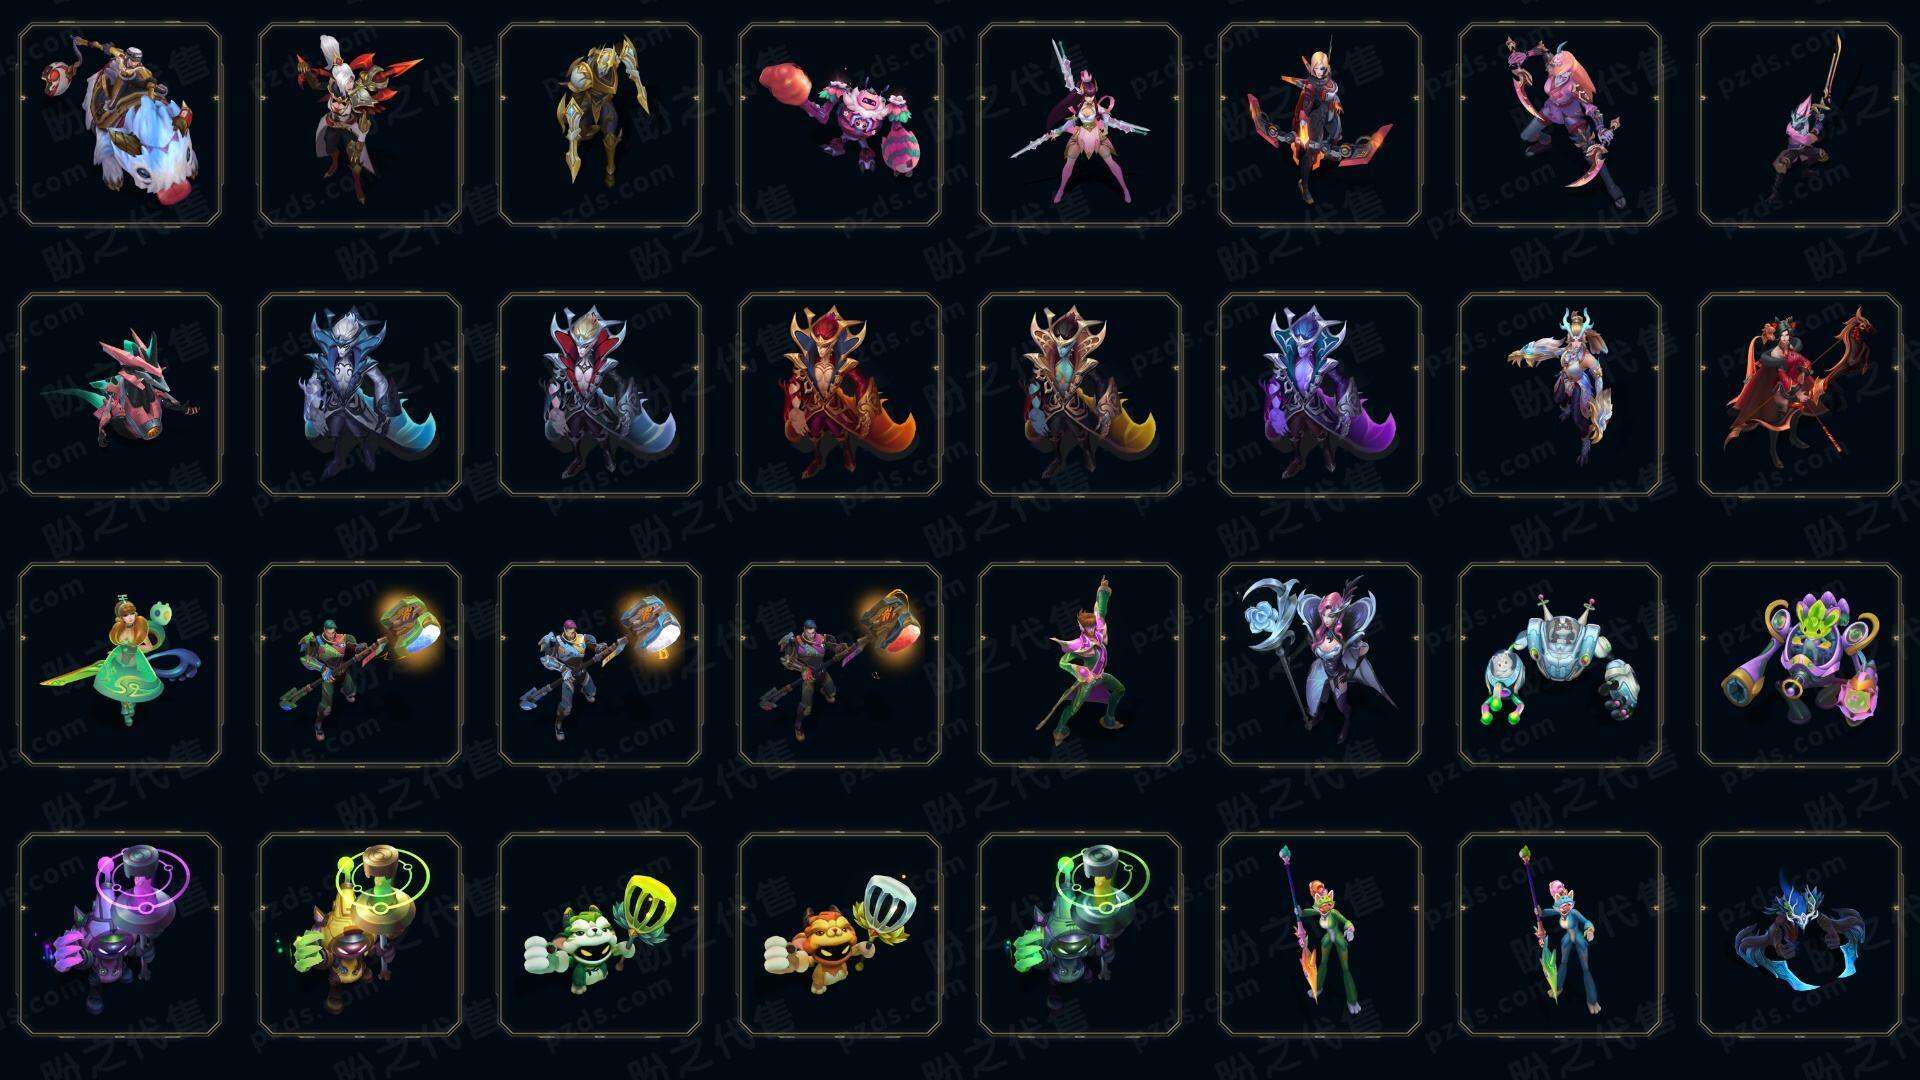Click the golden armored knight skin
This screenshot has height=1080, width=1920.
coord(600,125)
